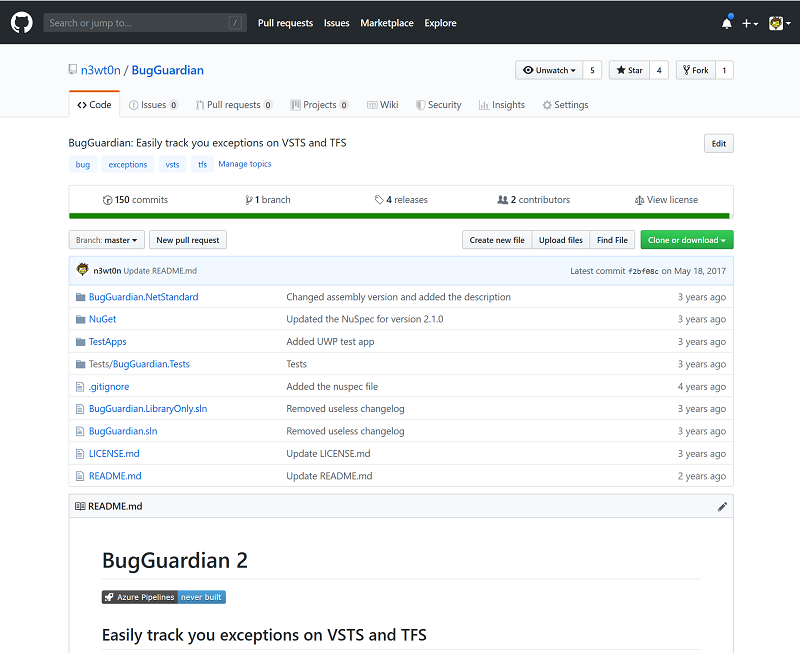Click the green language bar
The image size is (800, 653).
pyautogui.click(x=399, y=216)
